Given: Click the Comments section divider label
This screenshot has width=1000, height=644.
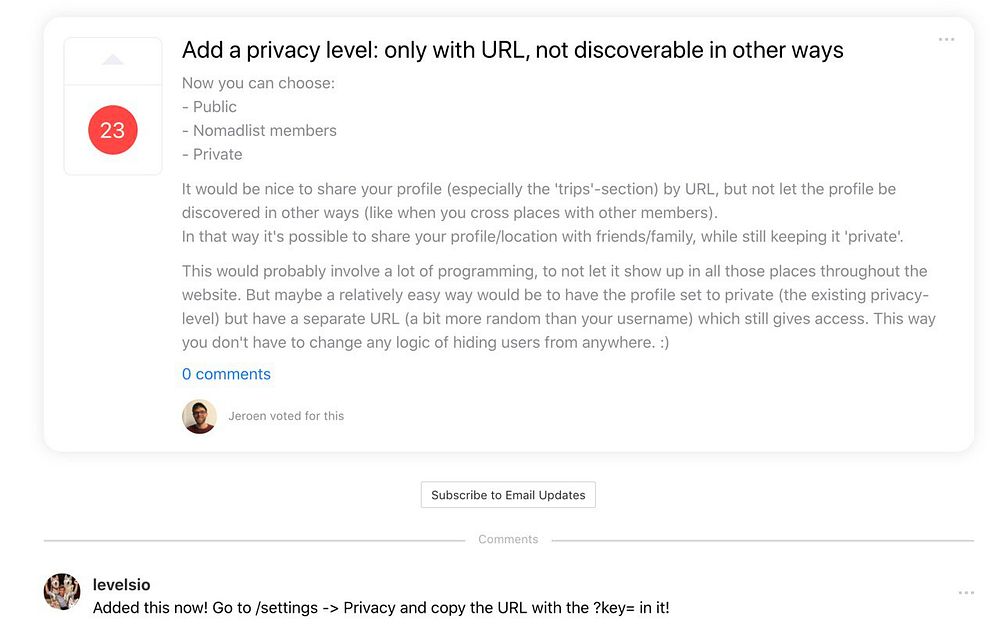Looking at the screenshot, I should pyautogui.click(x=508, y=539).
